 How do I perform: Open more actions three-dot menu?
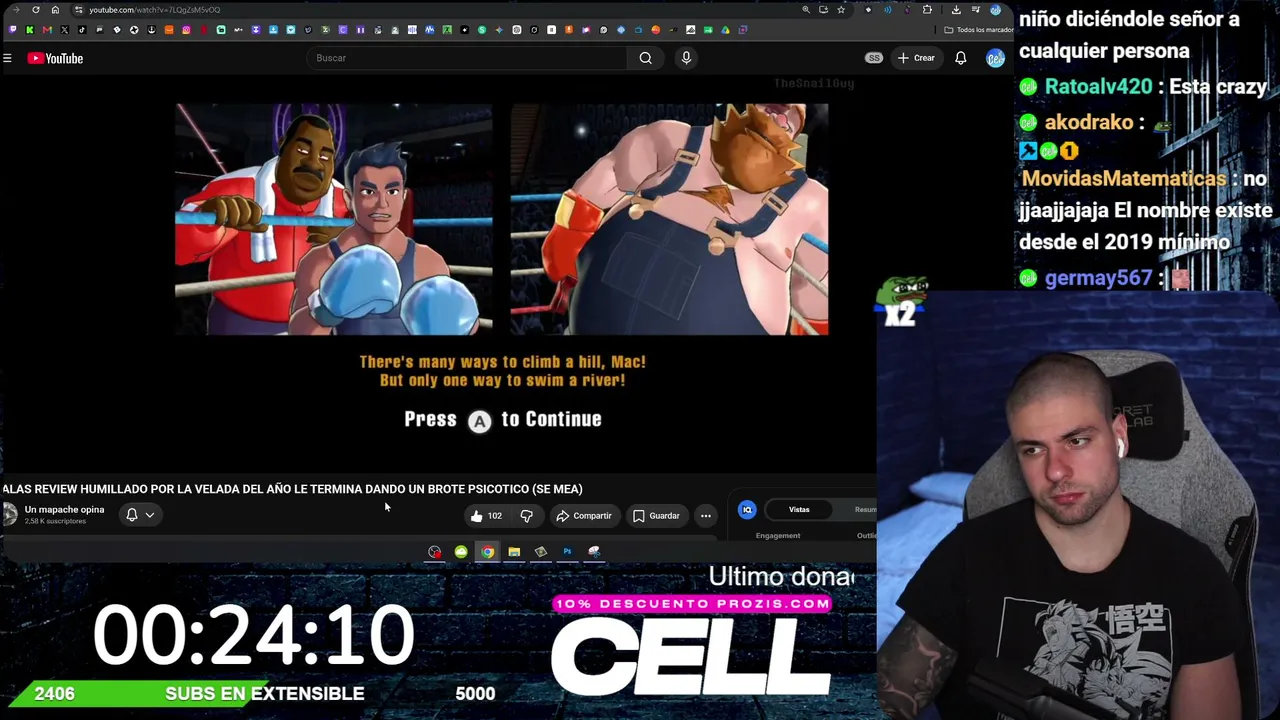click(x=706, y=516)
